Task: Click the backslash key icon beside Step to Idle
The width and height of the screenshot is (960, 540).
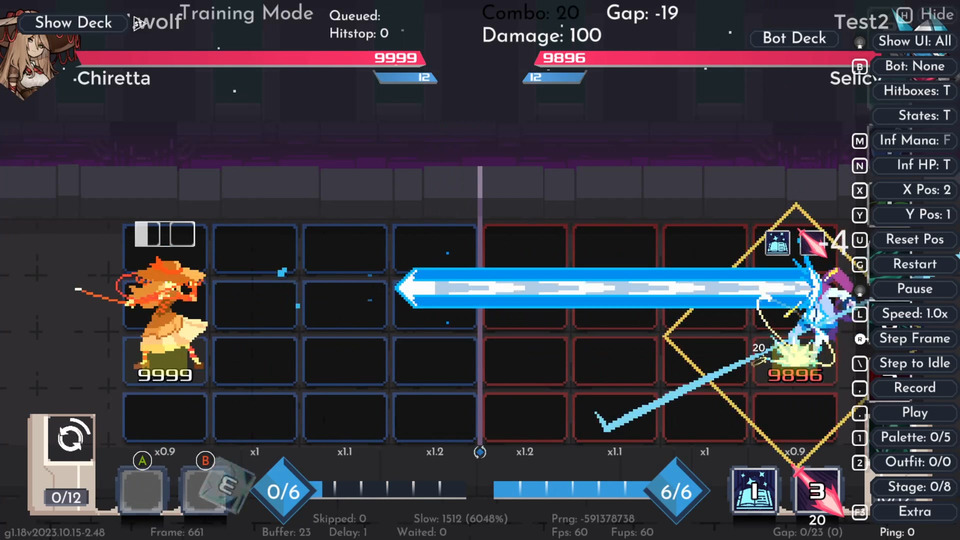Action: (860, 364)
